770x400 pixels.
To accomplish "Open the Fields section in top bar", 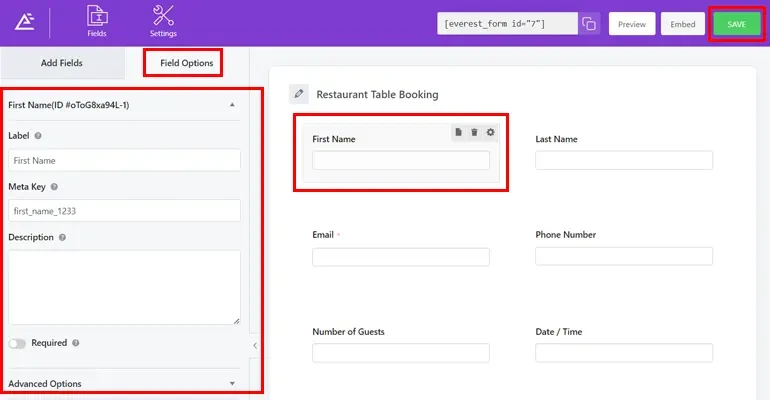I will (97, 22).
